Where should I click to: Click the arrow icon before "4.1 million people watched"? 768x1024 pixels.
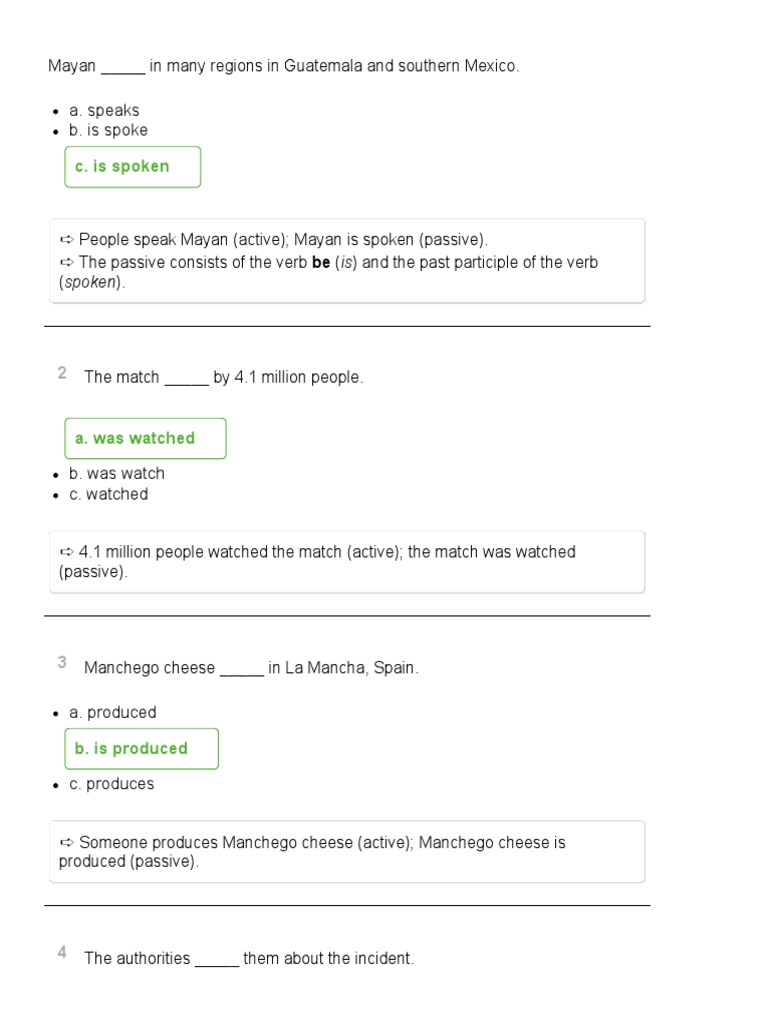tap(66, 552)
